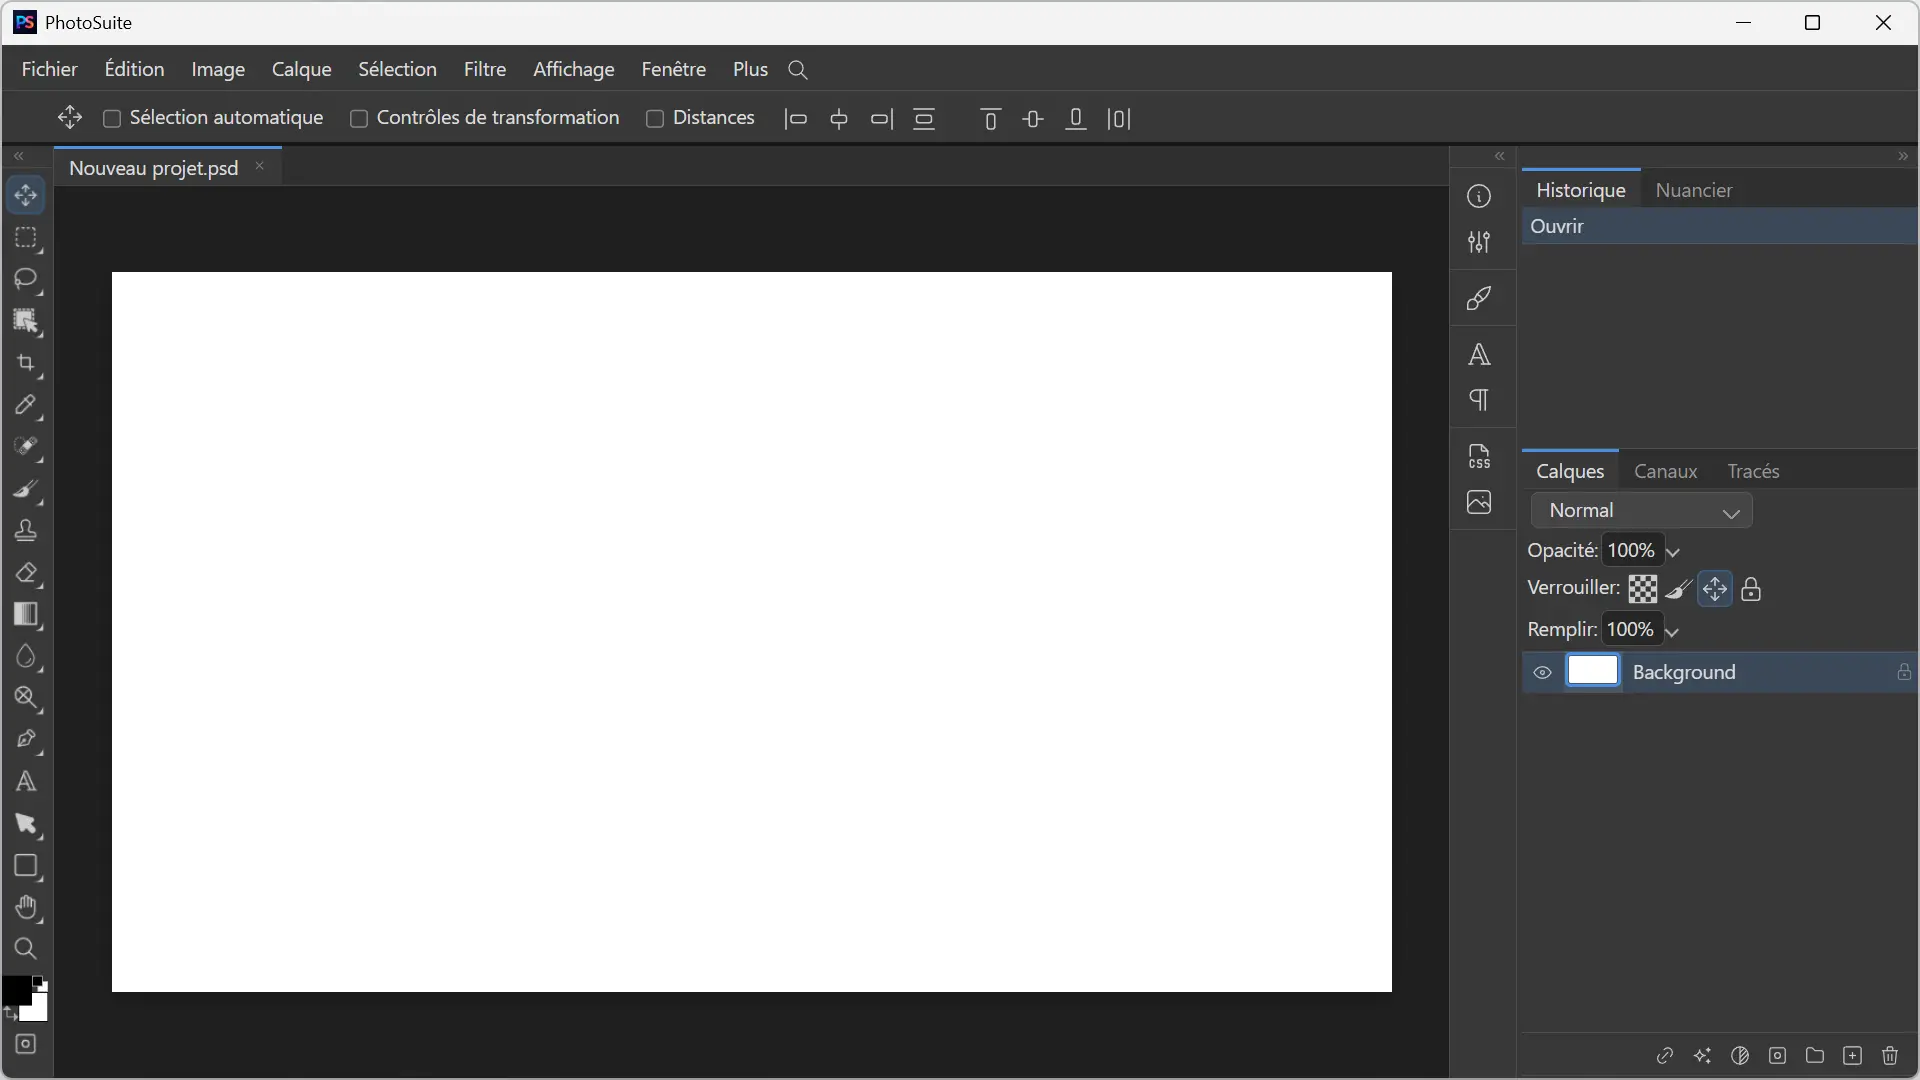Select the Gradient tool
The width and height of the screenshot is (1920, 1080).
click(x=26, y=615)
